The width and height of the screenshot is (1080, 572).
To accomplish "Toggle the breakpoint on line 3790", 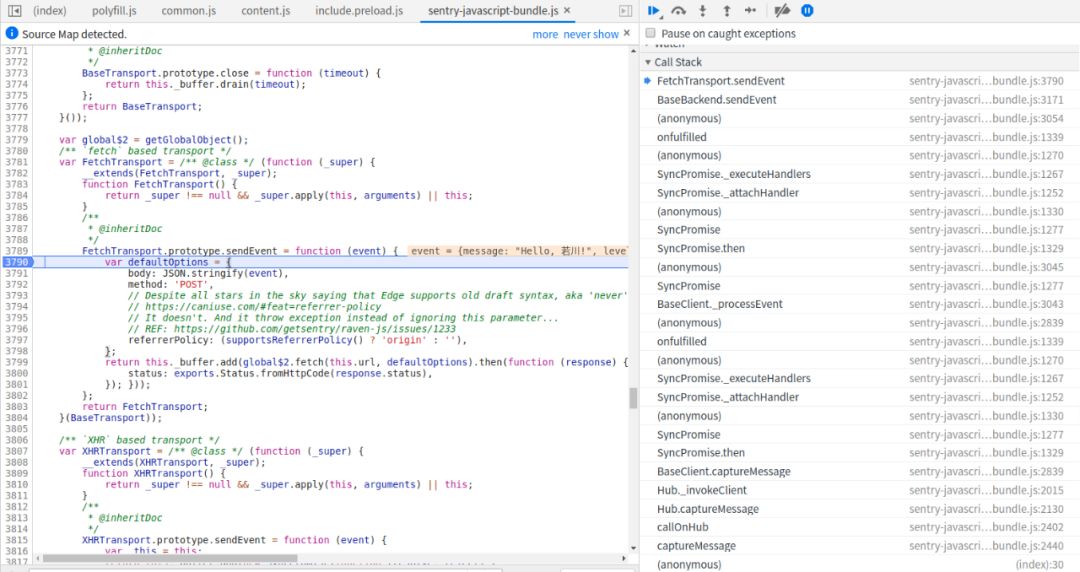I will coord(17,262).
